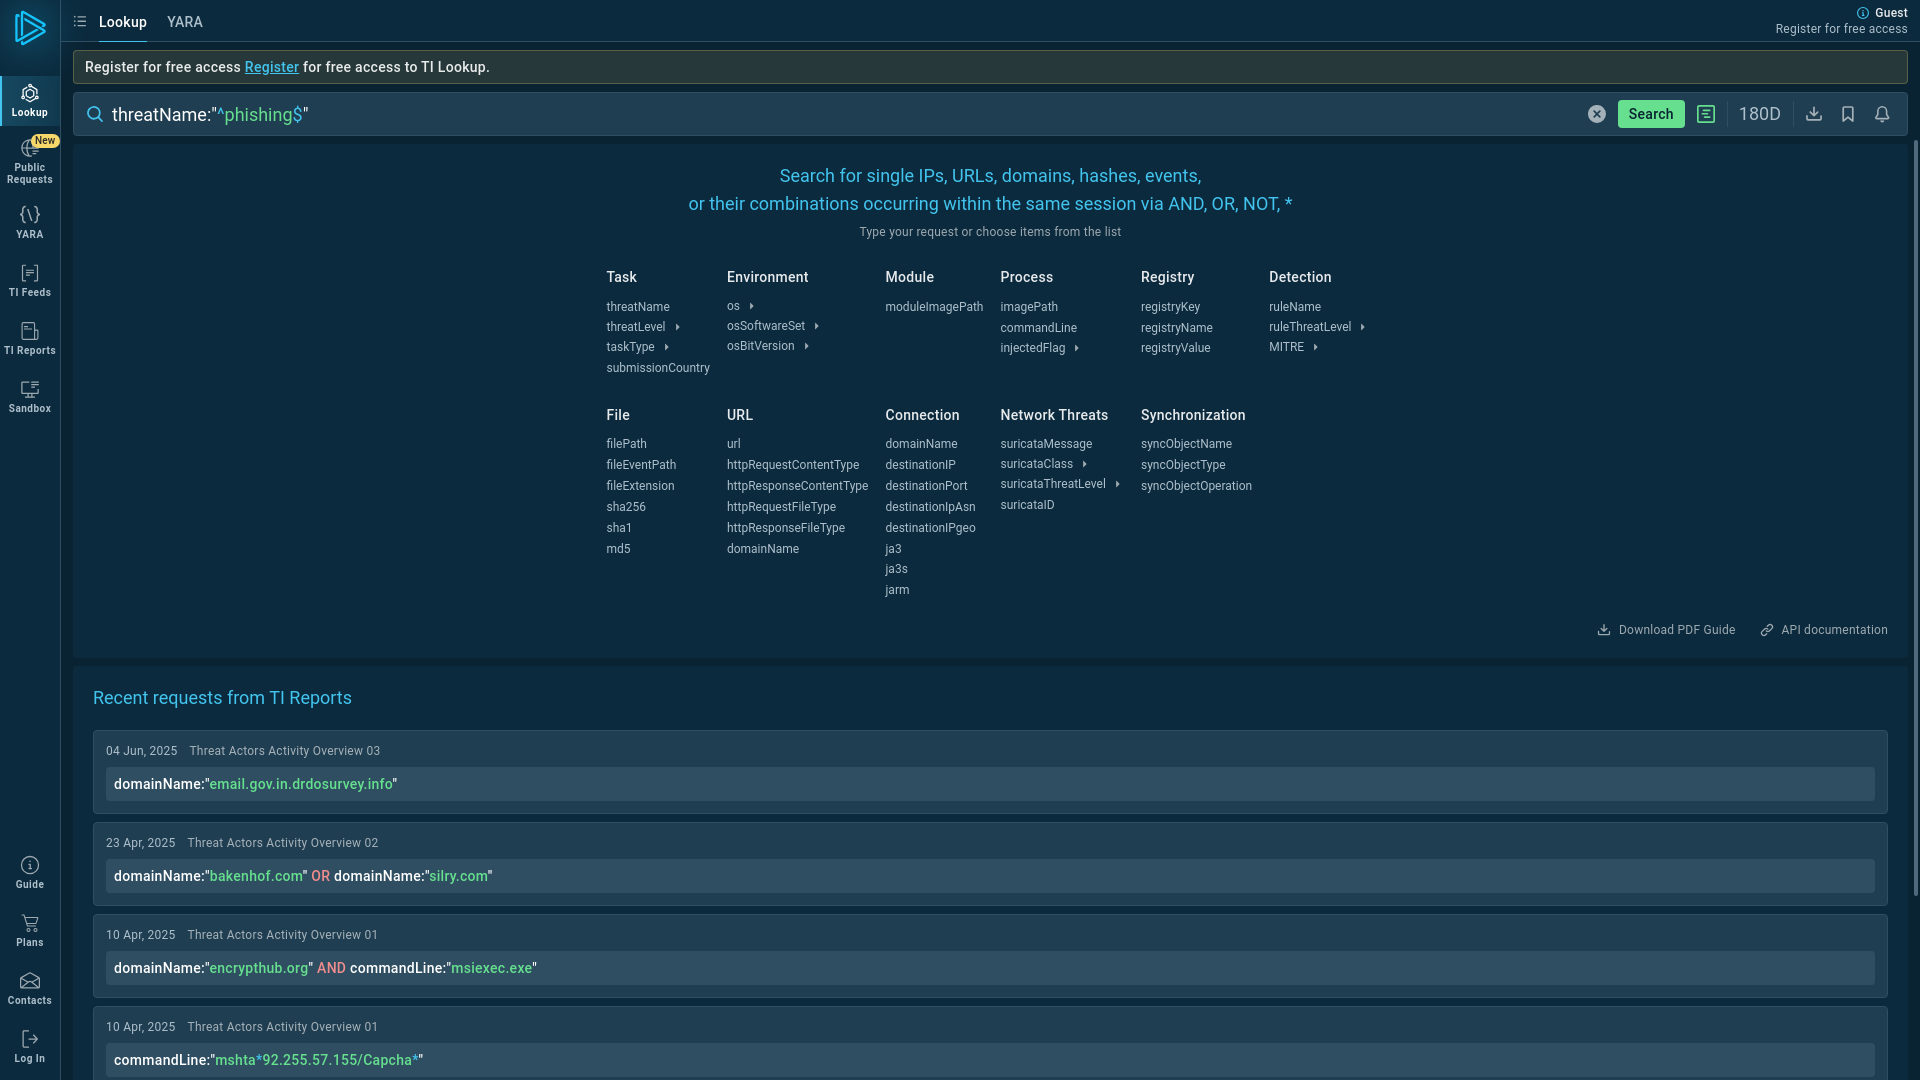Bookmark the current search query

tap(1848, 114)
